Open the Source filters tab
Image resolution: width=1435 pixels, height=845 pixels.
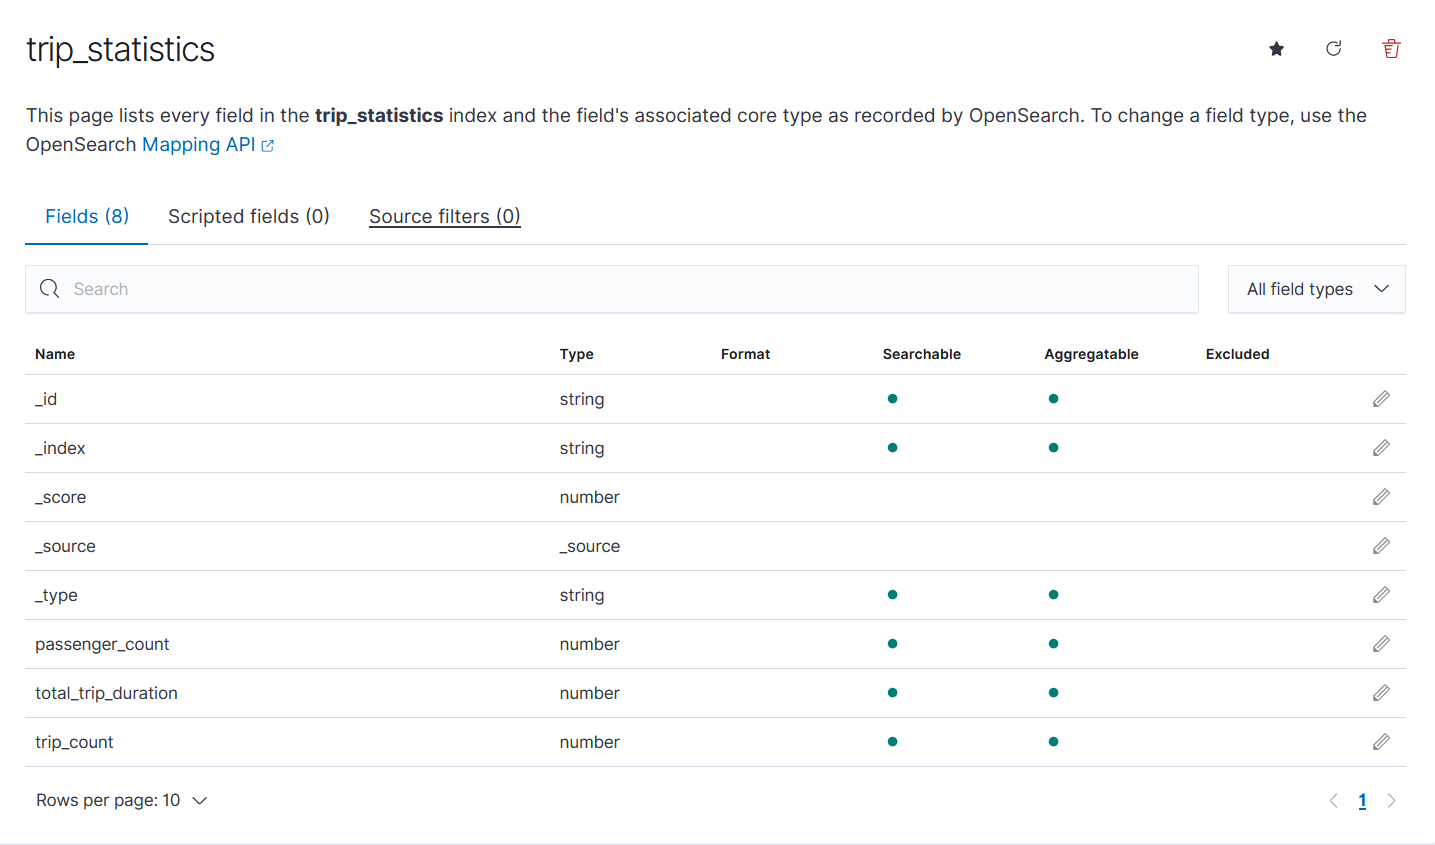444,216
